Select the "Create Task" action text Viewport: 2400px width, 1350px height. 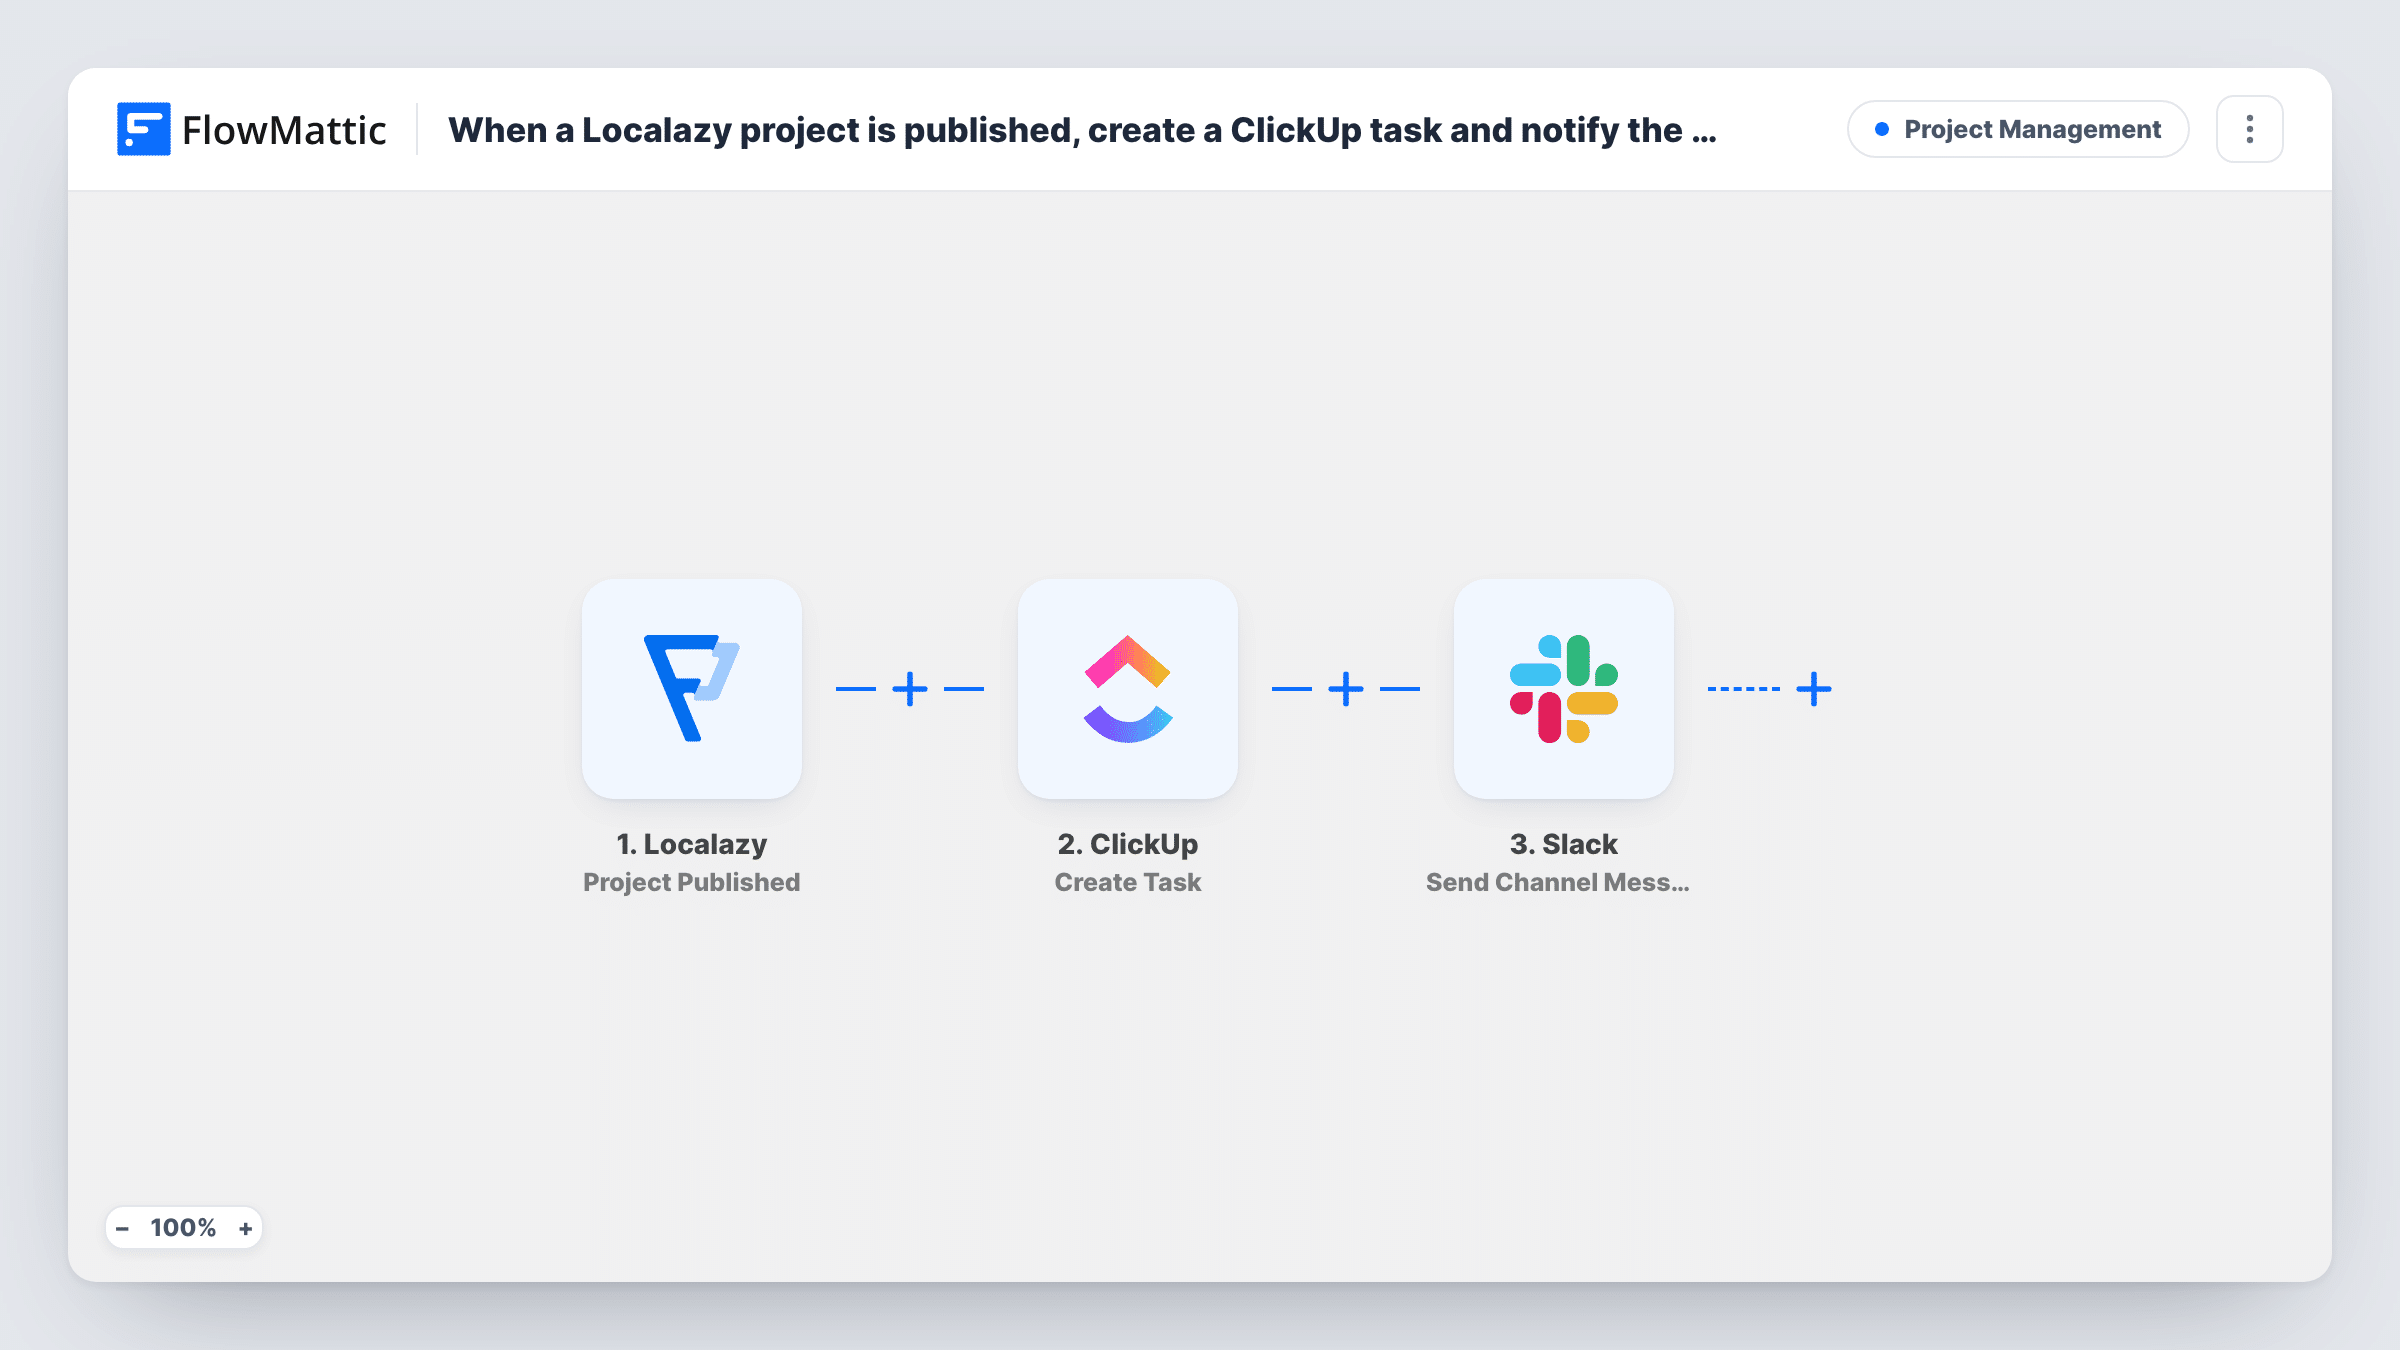coord(1128,882)
